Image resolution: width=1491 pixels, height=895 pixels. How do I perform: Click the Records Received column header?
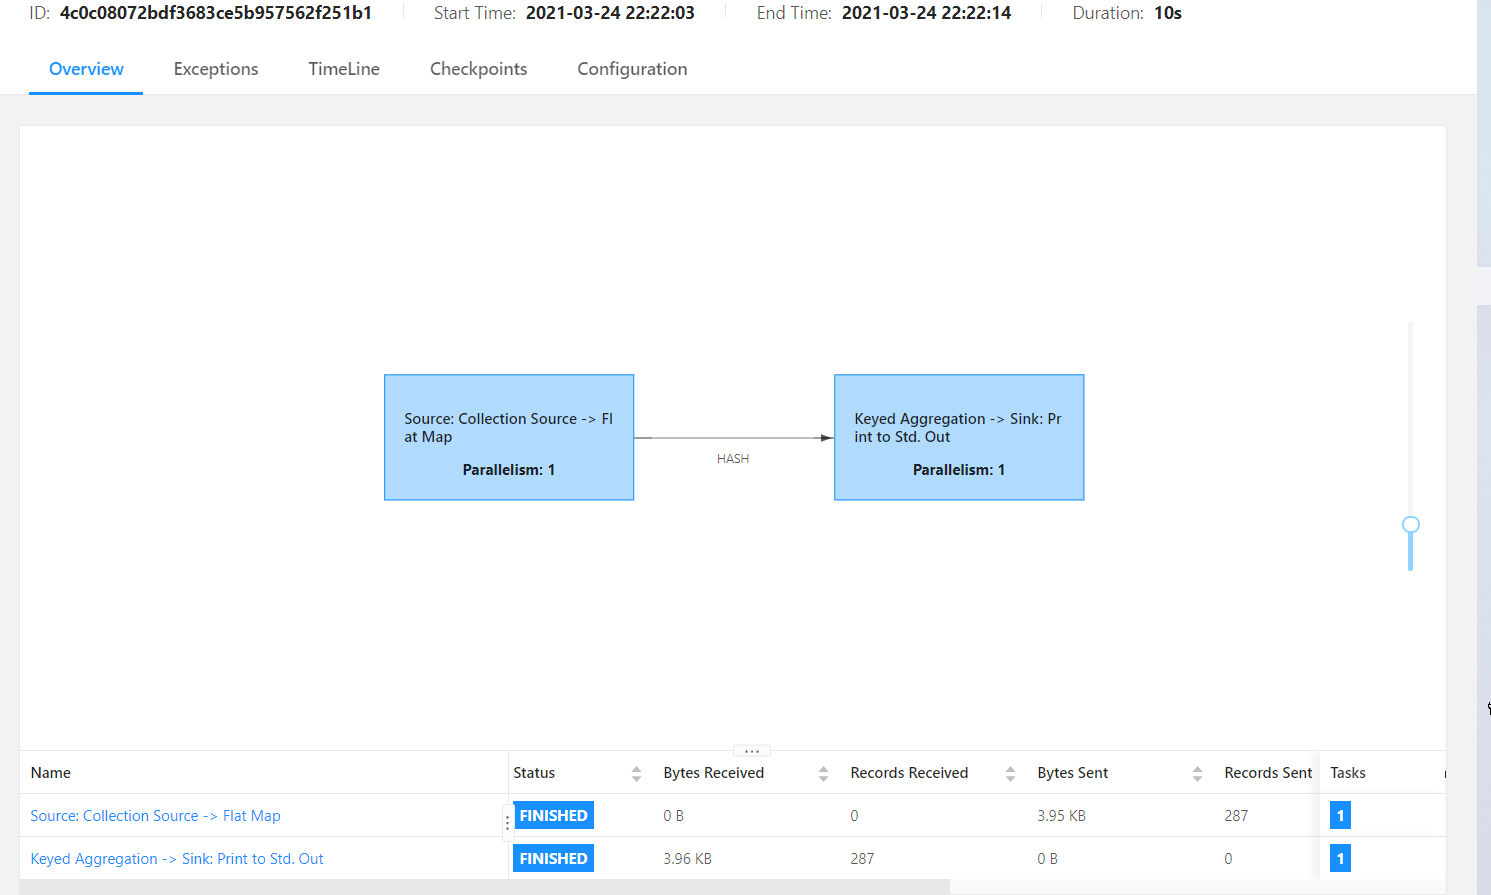909,773
